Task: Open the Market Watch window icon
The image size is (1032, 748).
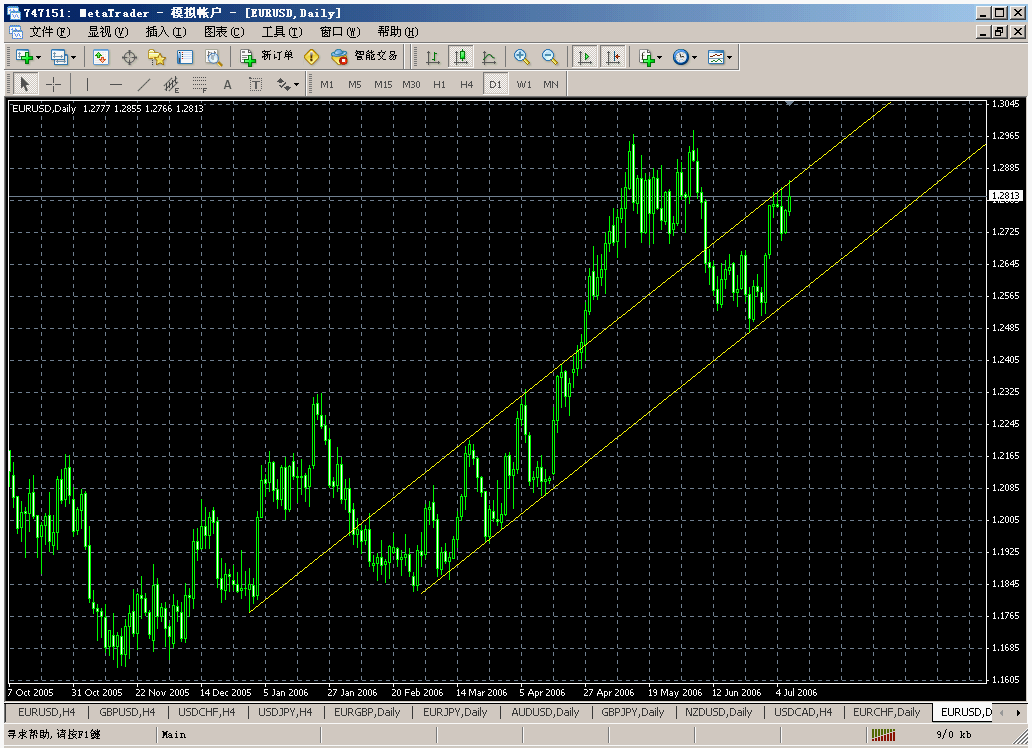Action: pyautogui.click(x=101, y=57)
